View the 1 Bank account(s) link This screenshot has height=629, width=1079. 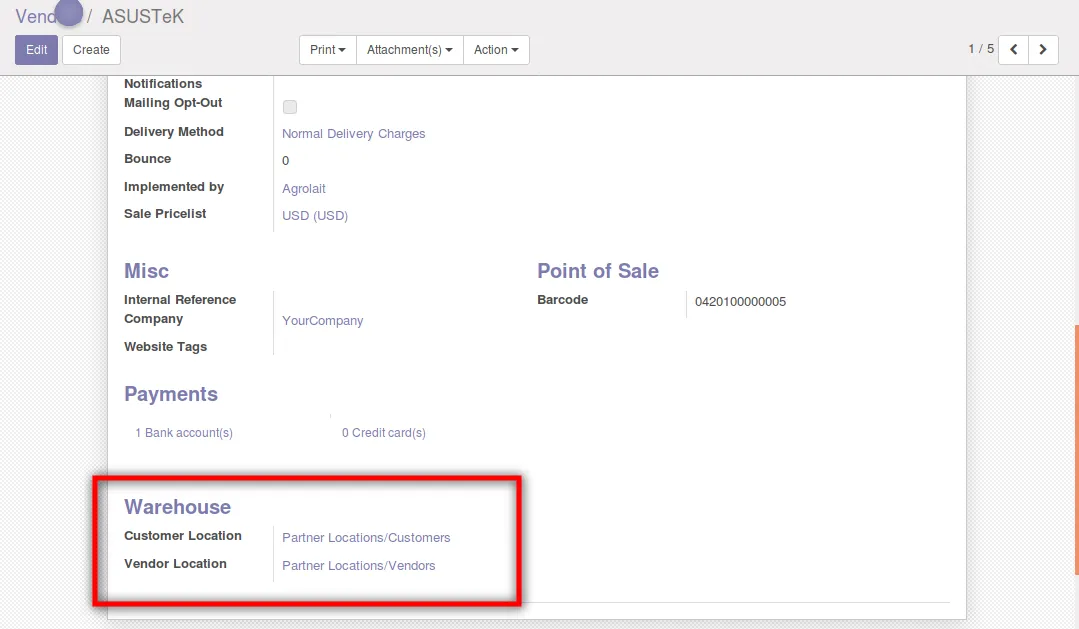(184, 433)
